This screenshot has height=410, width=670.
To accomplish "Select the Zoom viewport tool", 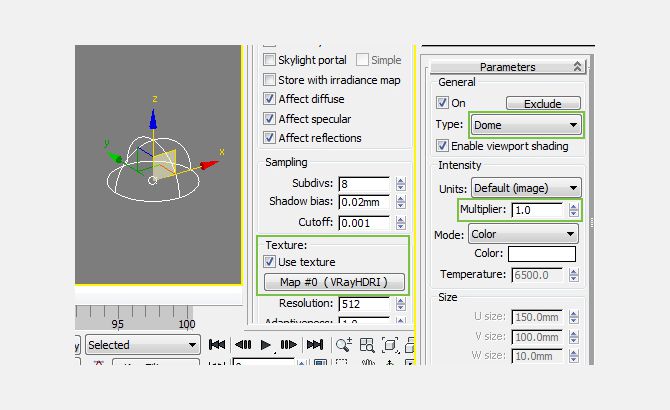I will coord(344,345).
